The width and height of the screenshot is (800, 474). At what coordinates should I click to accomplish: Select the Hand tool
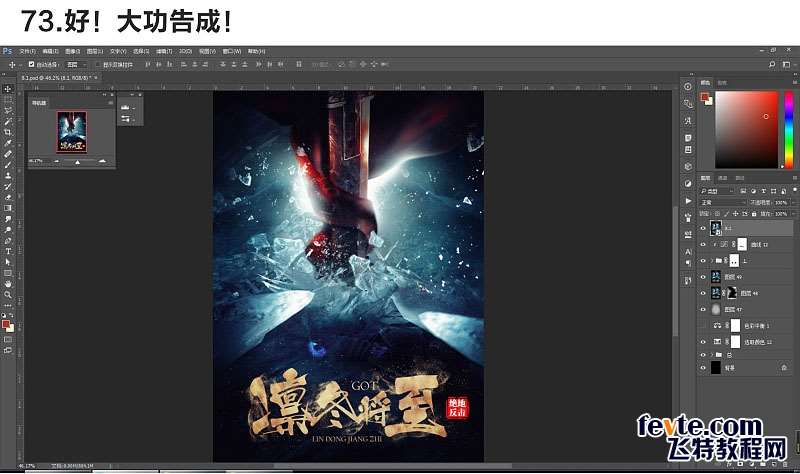(x=8, y=284)
